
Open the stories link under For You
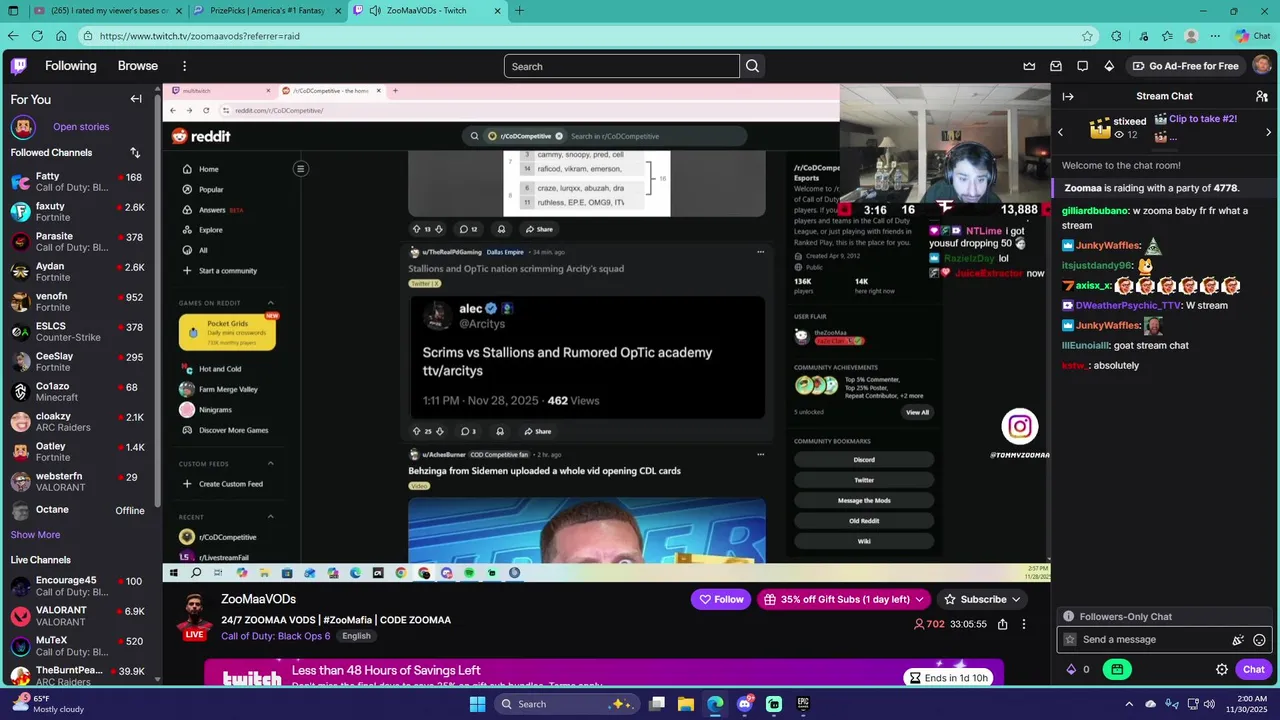coord(81,127)
